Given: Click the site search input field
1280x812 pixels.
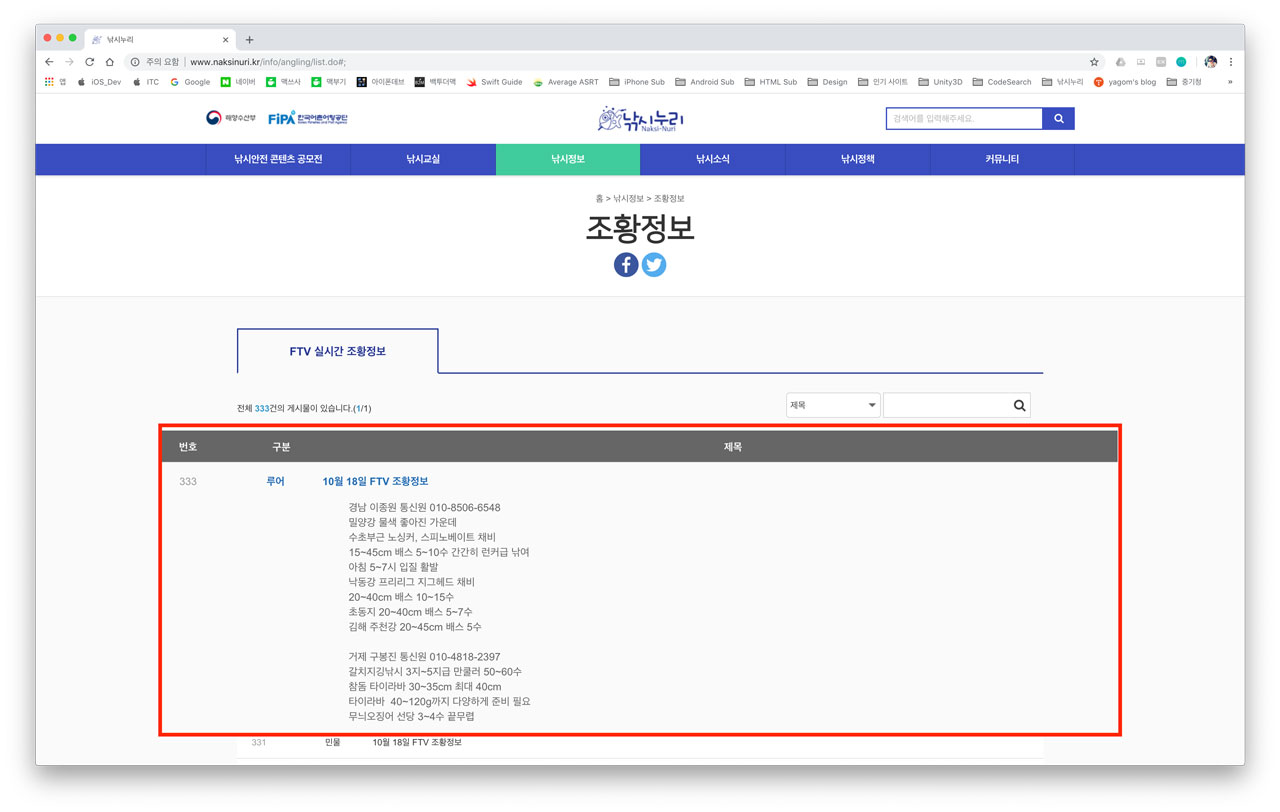Looking at the screenshot, I should pyautogui.click(x=964, y=119).
